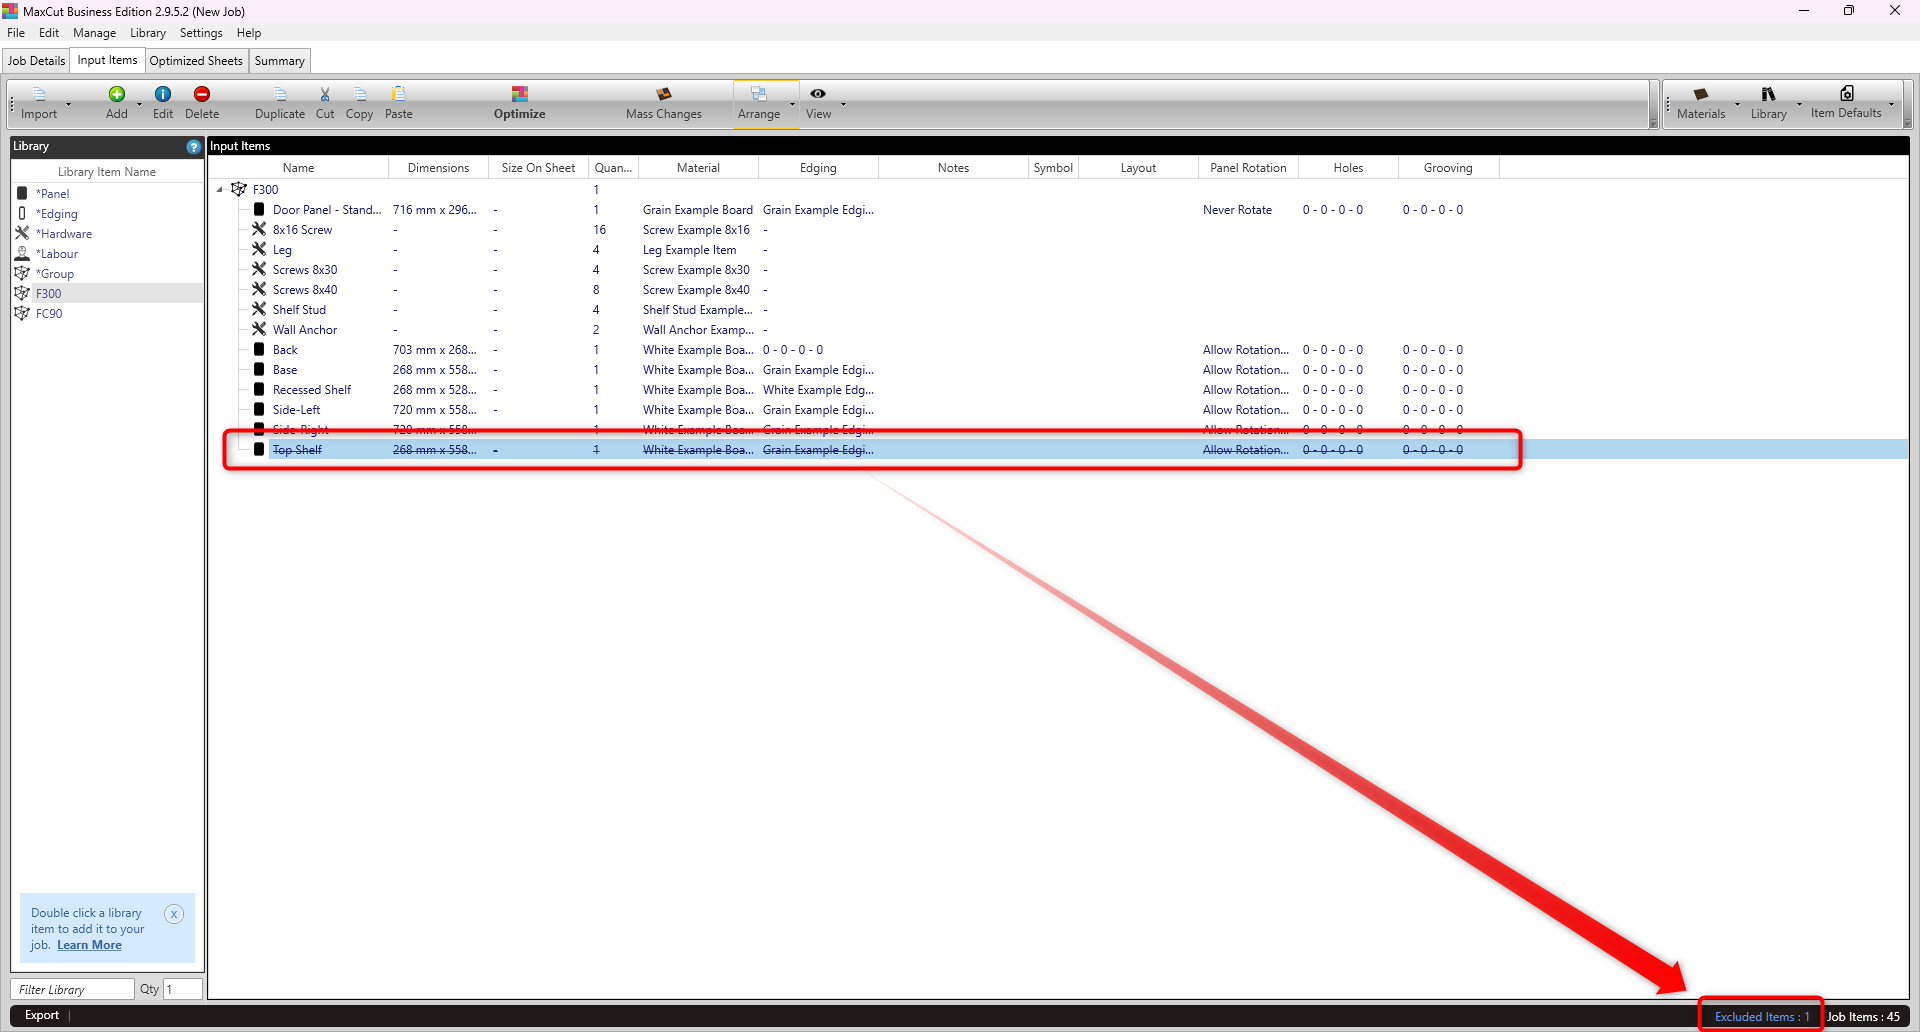Click the Excluded Items: 1 link

click(1762, 1017)
